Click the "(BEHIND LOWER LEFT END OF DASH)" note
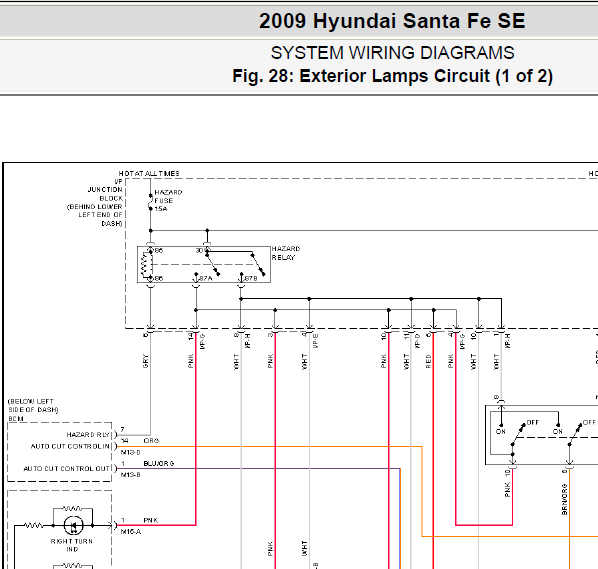The height and width of the screenshot is (569, 598). (x=95, y=215)
